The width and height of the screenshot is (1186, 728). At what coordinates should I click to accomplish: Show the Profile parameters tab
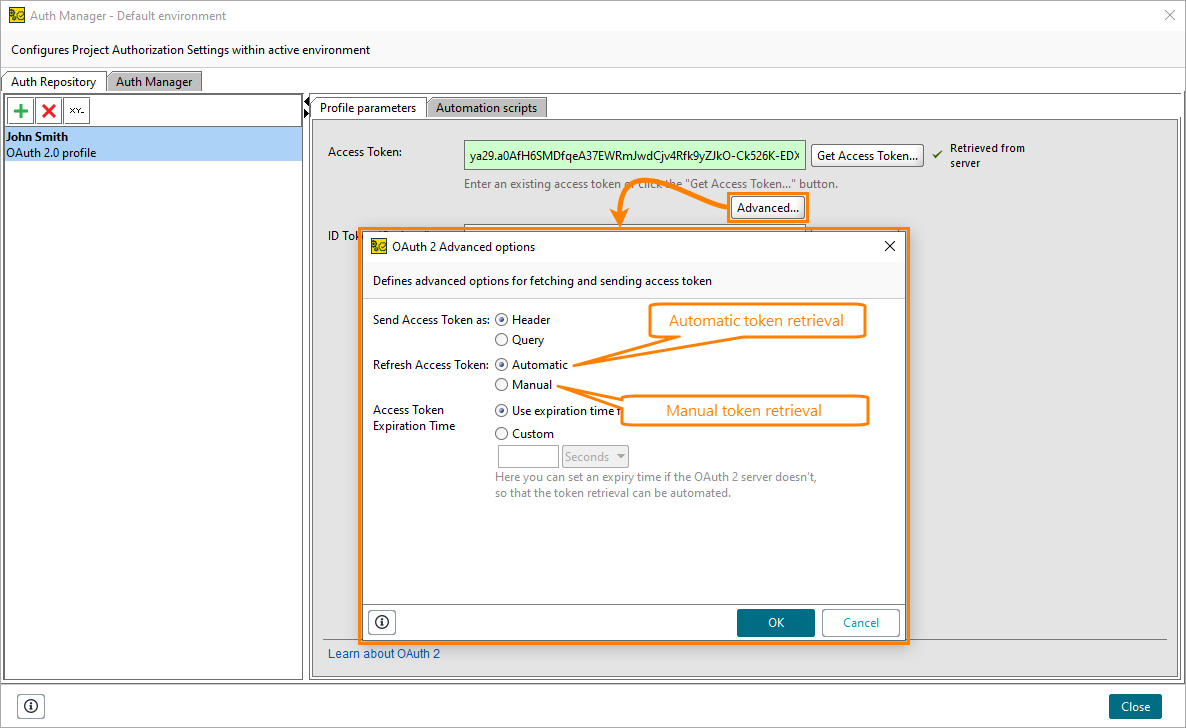point(367,107)
